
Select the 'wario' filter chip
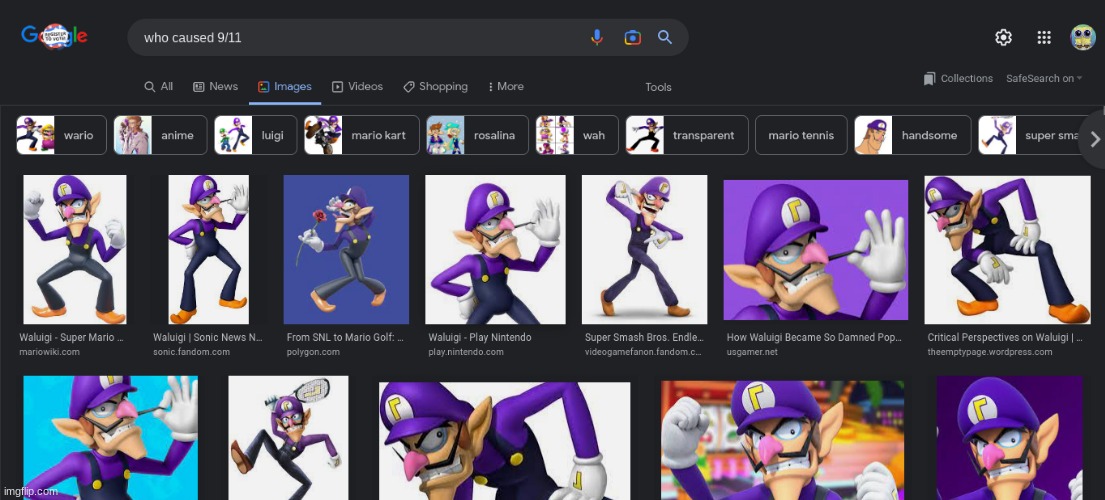tap(61, 135)
